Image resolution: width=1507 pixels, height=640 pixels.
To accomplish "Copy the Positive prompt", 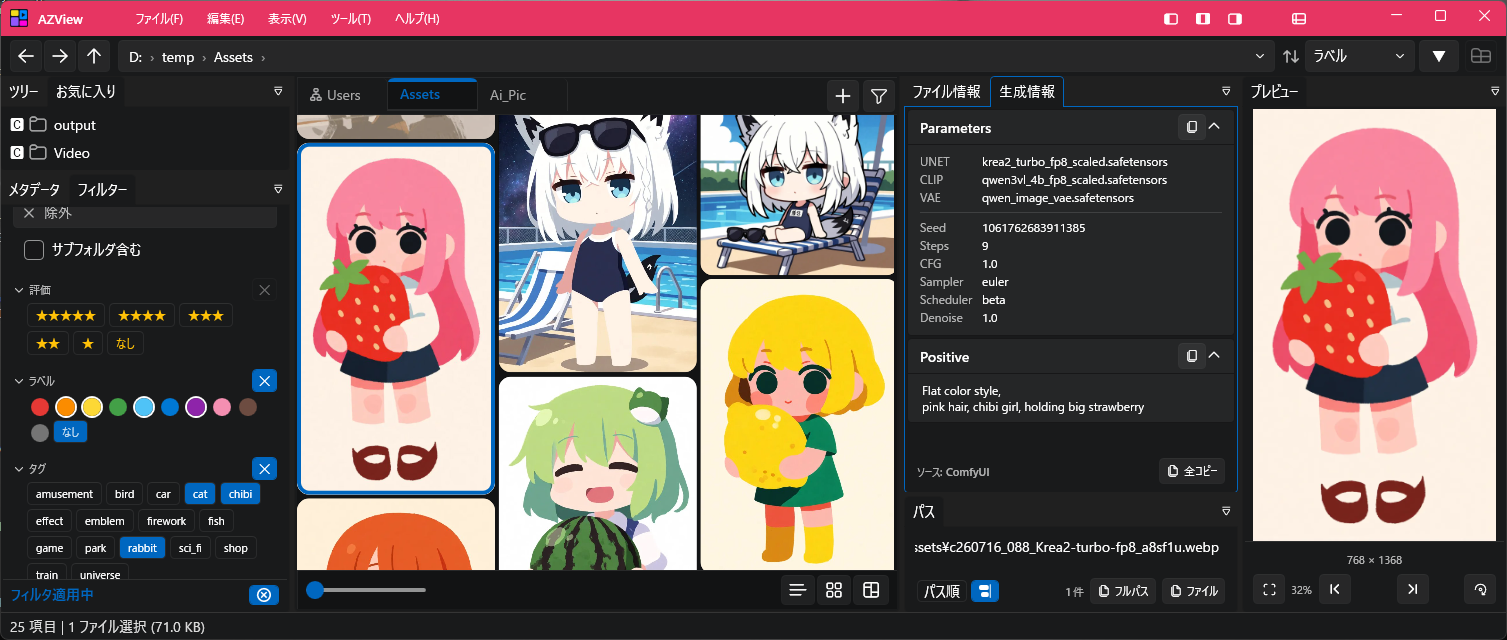I will pos(1191,356).
